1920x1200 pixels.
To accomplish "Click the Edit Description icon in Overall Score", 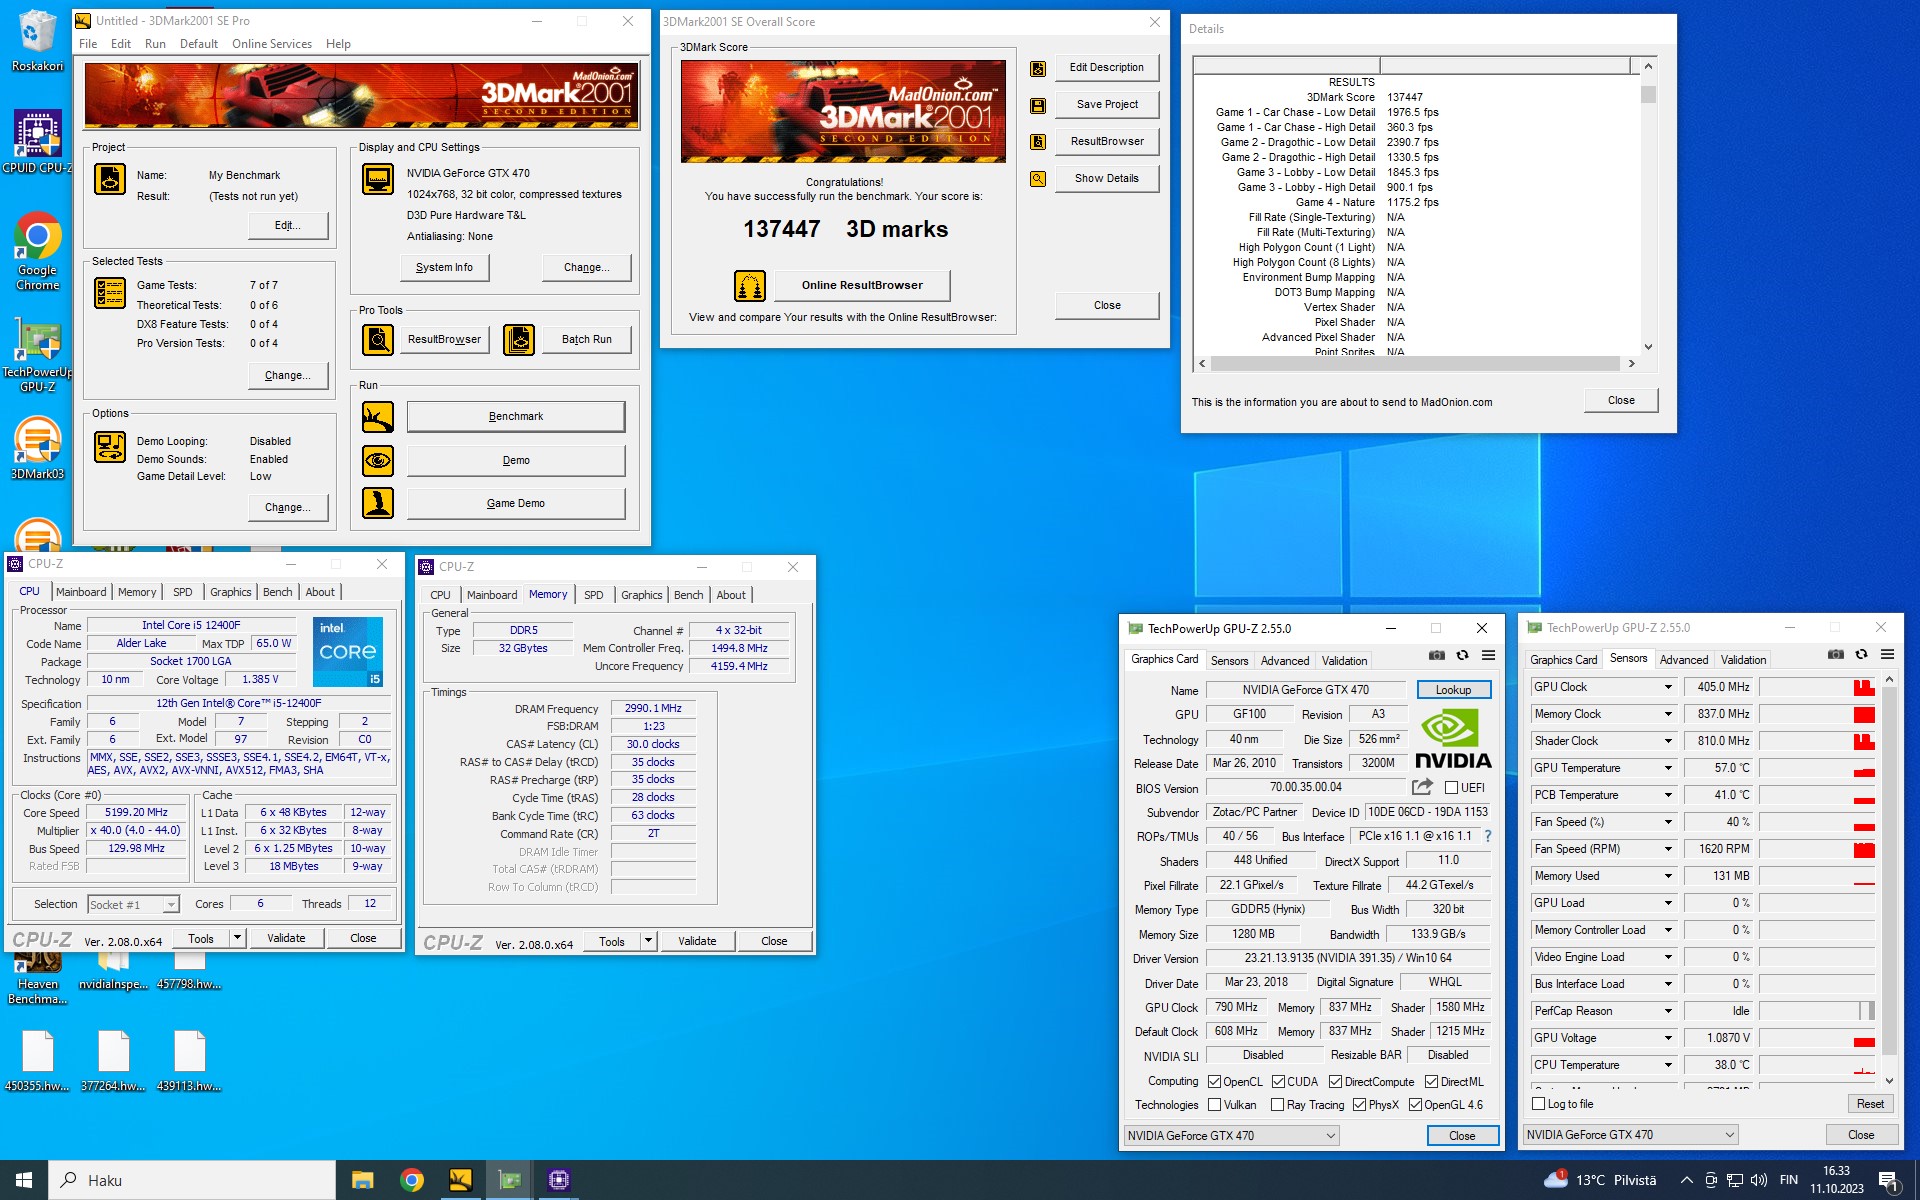I will [x=1038, y=68].
